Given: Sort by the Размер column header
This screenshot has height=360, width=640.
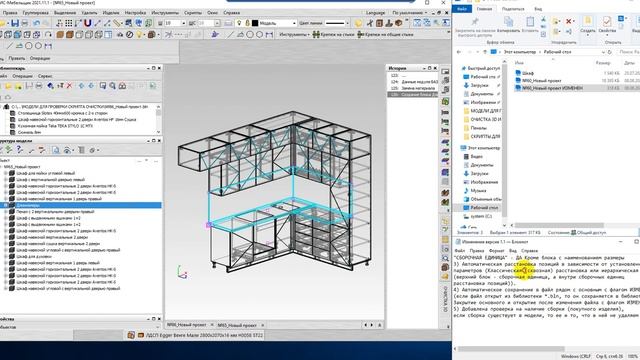Looking at the screenshot, I should point(603,63).
